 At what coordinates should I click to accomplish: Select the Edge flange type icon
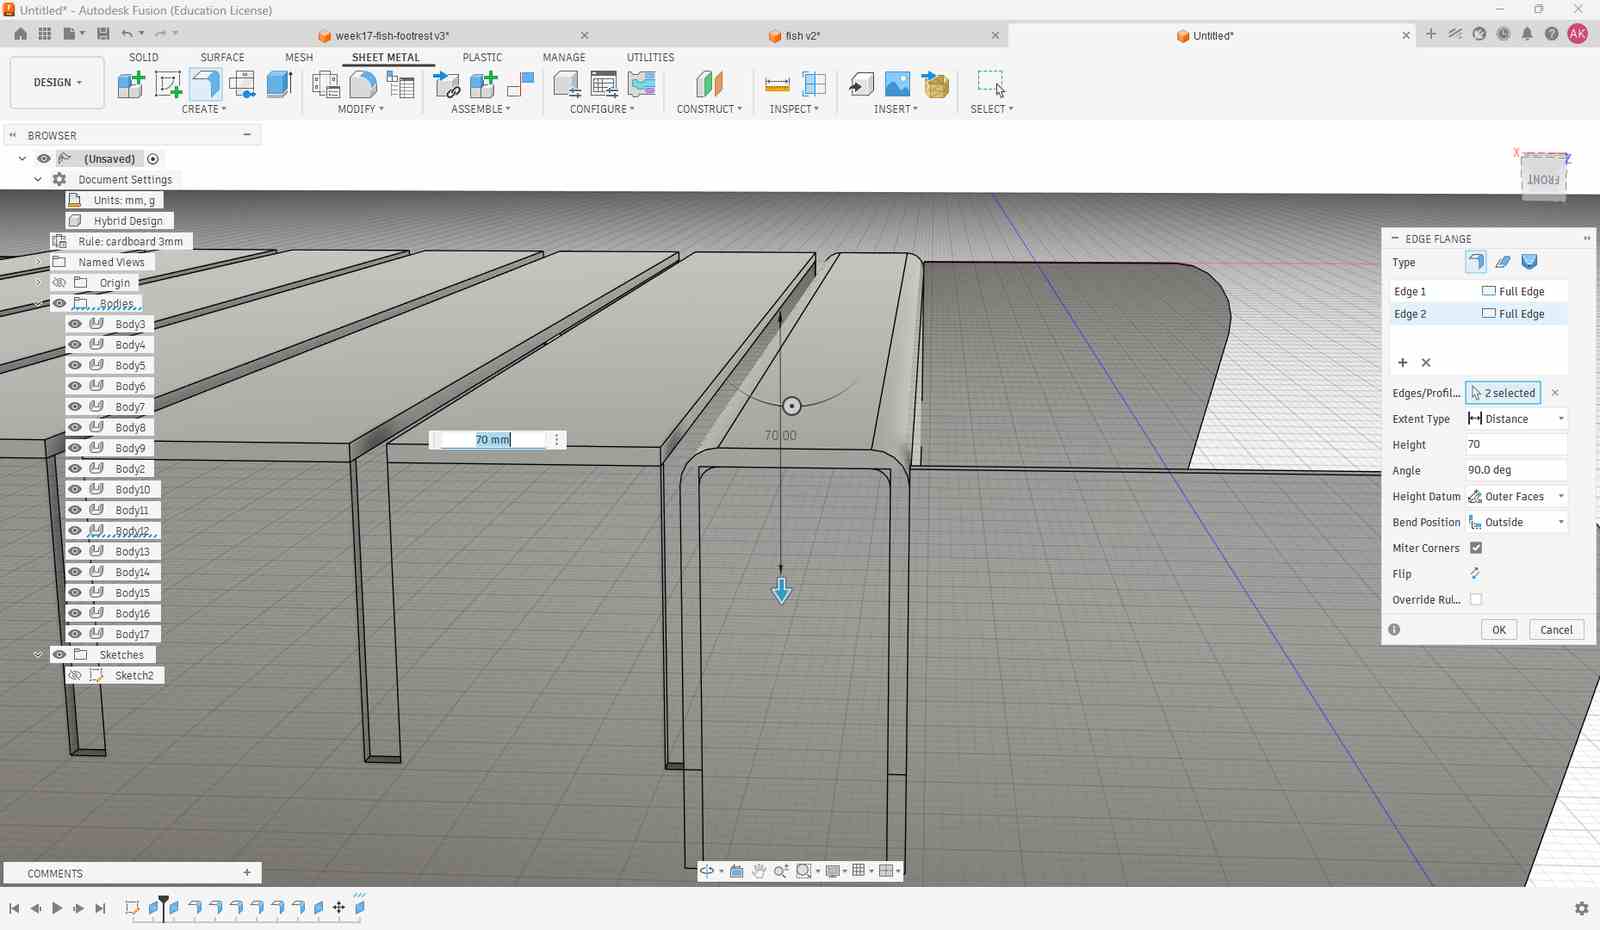pyautogui.click(x=1476, y=262)
